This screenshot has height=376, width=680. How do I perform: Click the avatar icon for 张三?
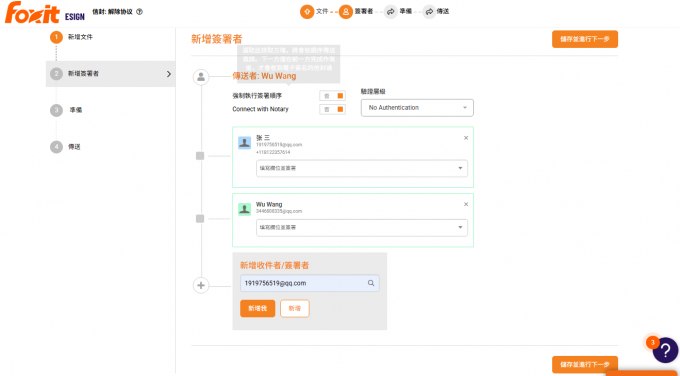(245, 143)
